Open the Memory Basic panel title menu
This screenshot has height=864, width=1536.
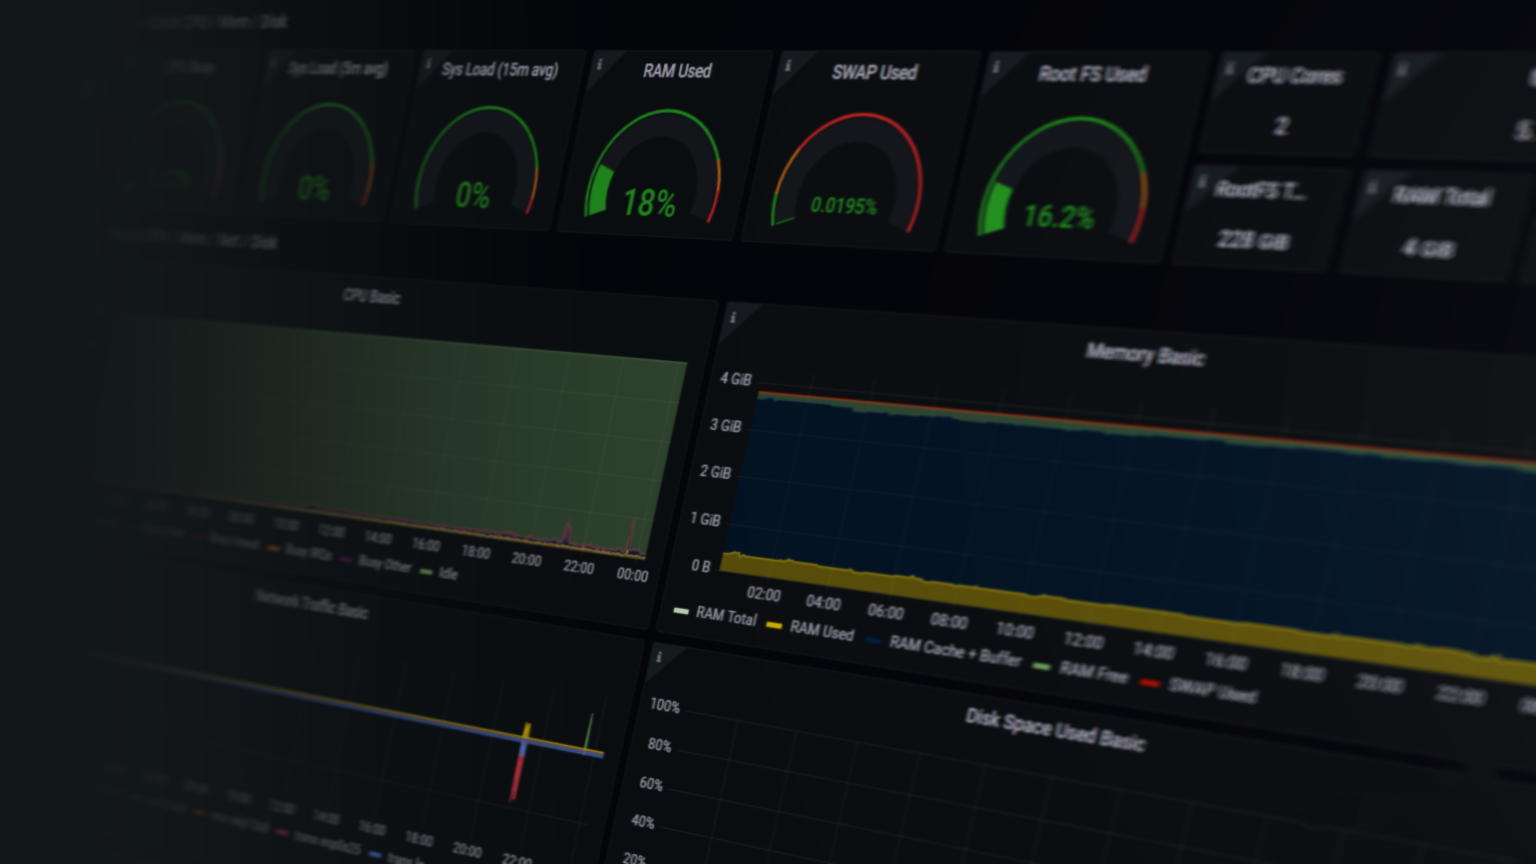click(1145, 354)
